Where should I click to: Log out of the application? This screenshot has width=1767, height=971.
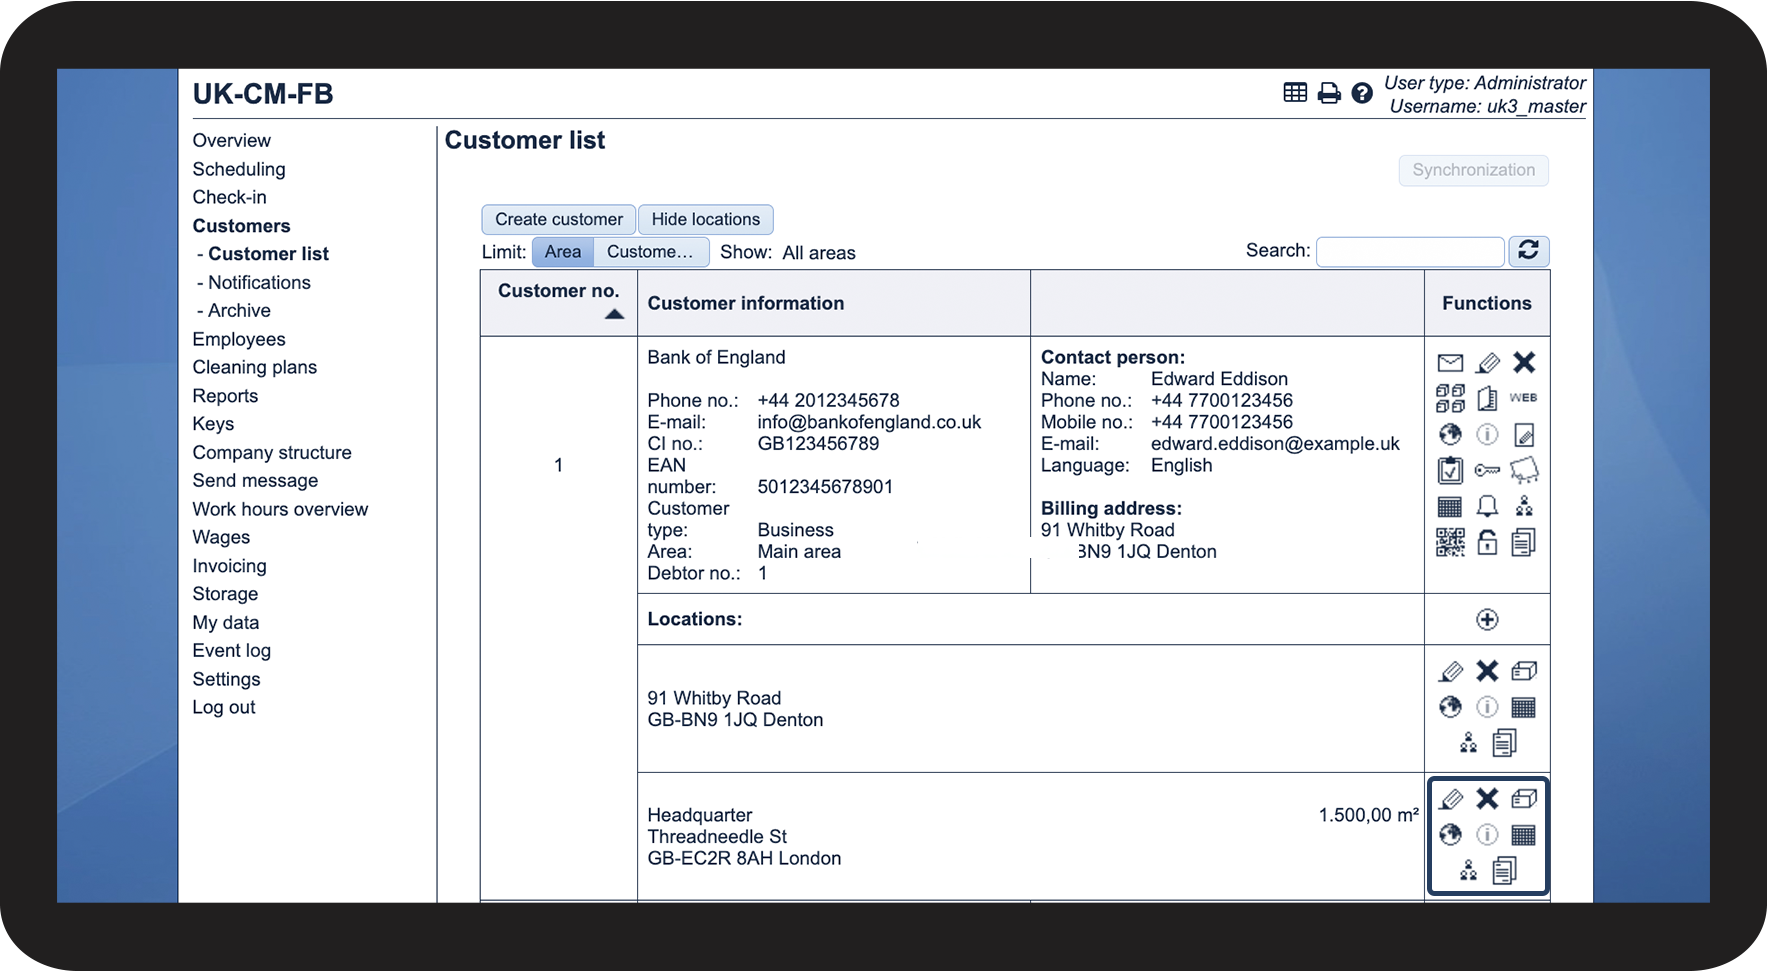[x=224, y=707]
